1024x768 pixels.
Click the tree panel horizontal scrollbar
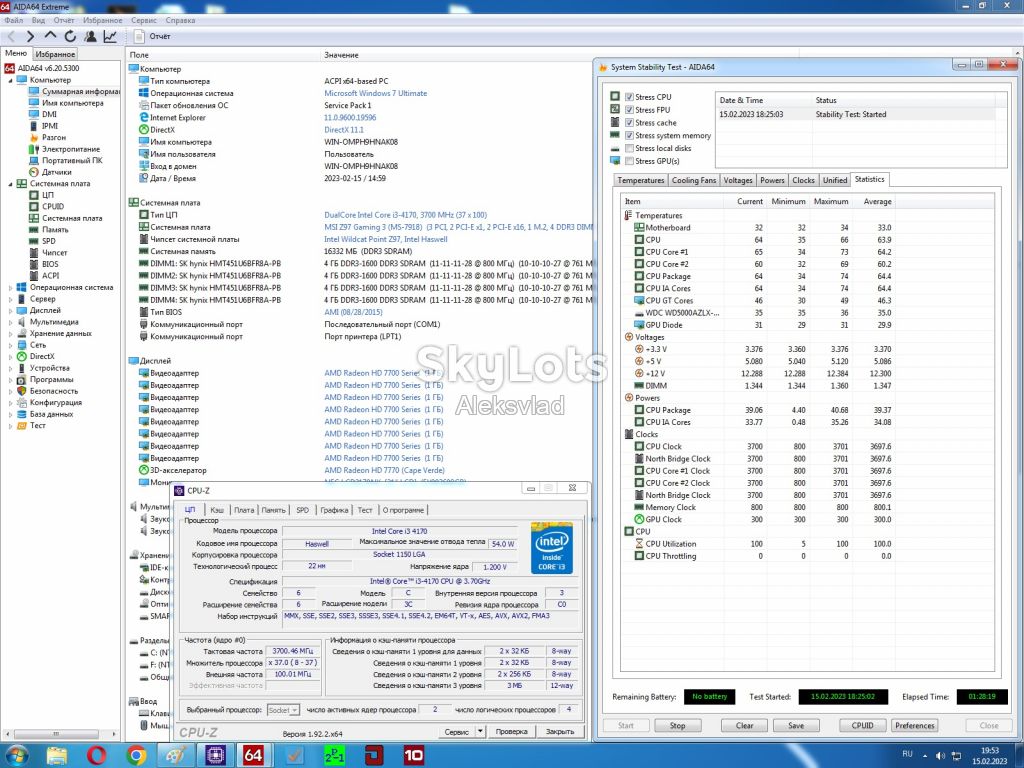click(x=56, y=734)
